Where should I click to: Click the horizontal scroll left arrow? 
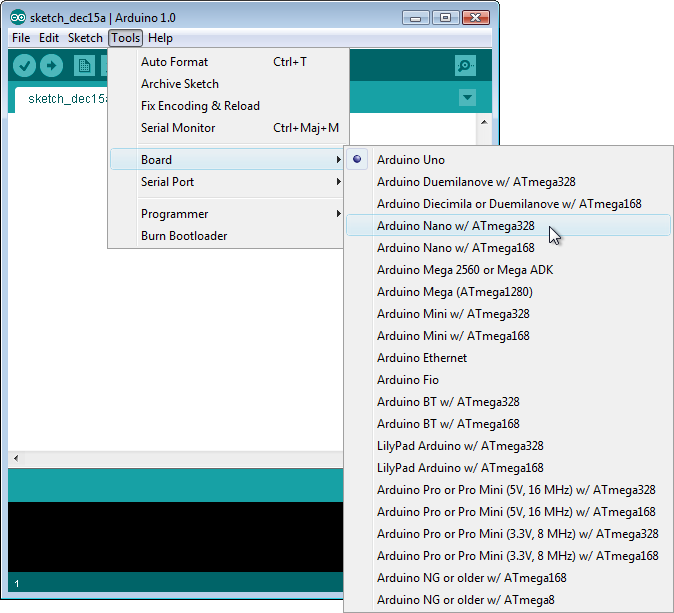(x=16, y=458)
